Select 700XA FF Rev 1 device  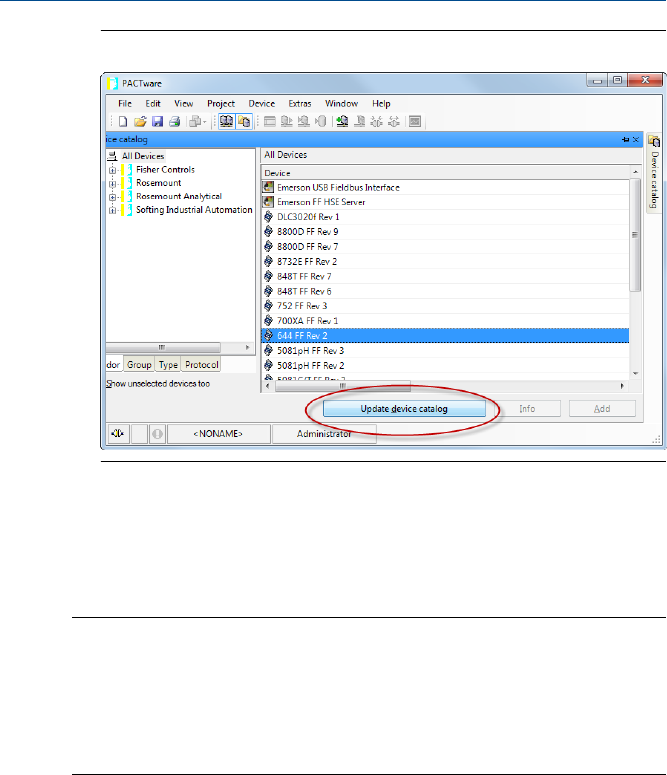[445, 321]
